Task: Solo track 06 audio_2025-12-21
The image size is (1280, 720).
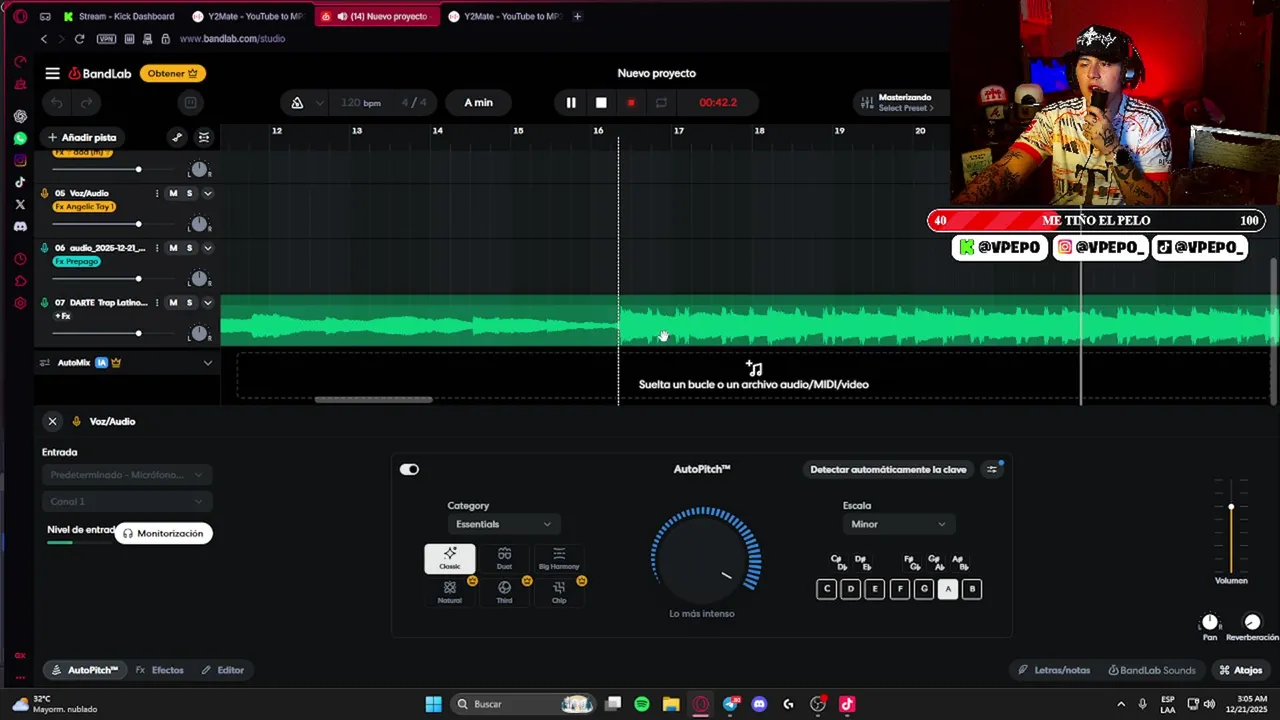Action: pyautogui.click(x=189, y=248)
